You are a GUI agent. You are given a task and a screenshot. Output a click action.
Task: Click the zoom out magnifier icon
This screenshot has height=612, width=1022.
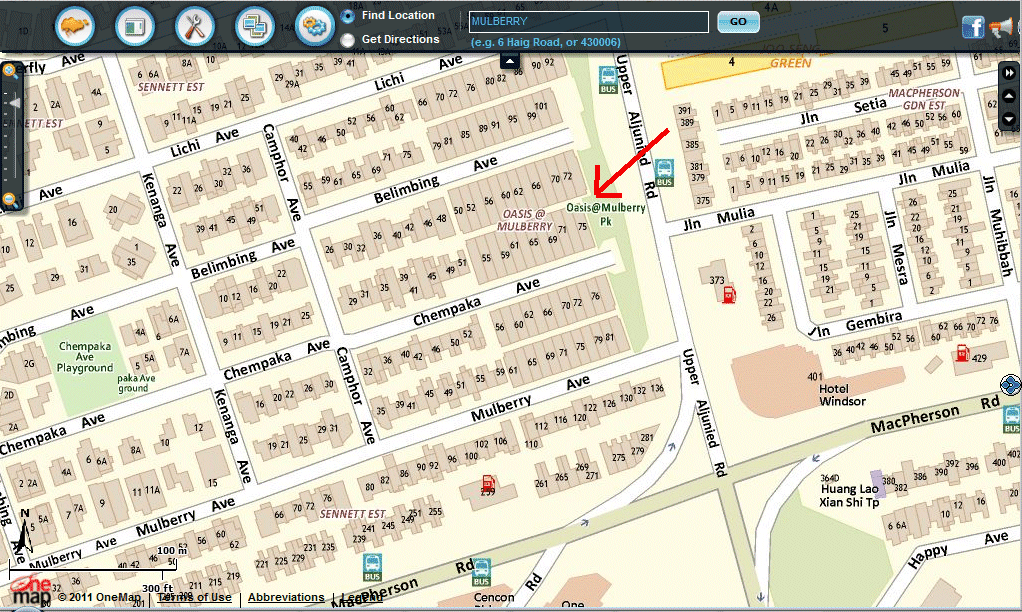[x=10, y=200]
